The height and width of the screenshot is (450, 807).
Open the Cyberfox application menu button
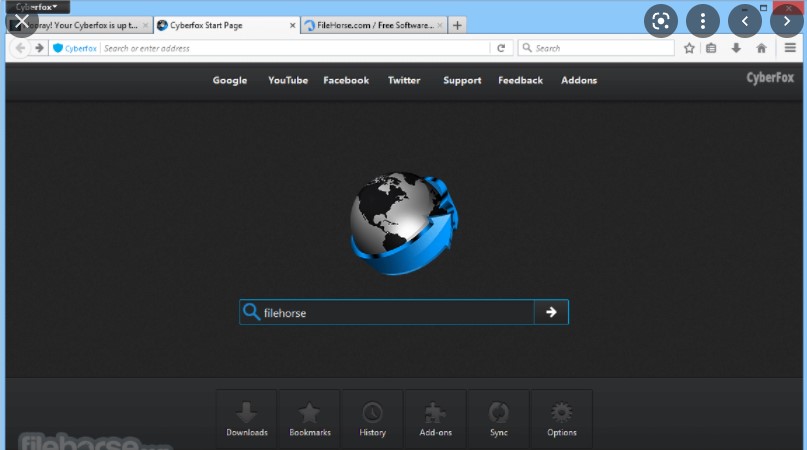[37, 7]
